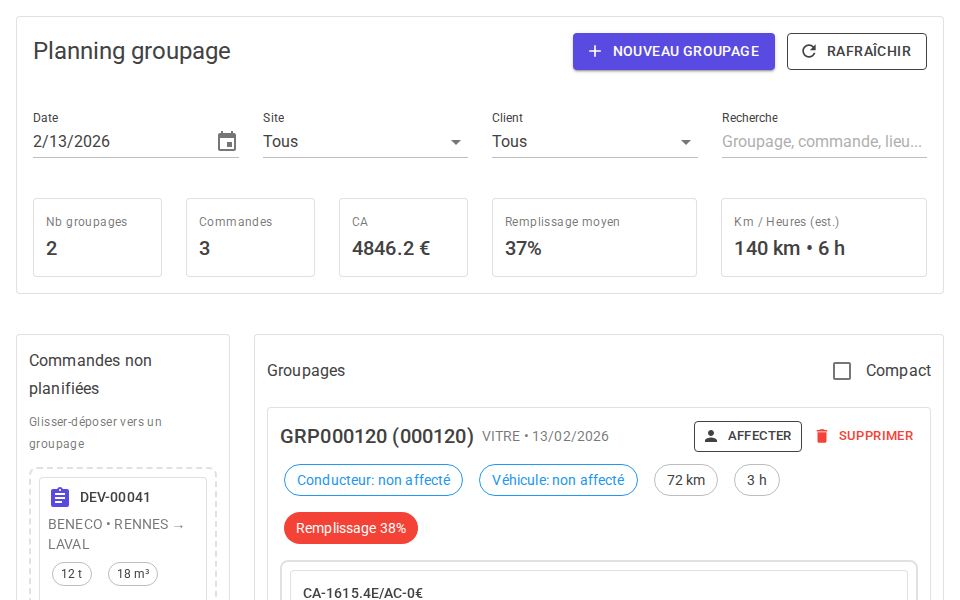Open the Site dropdown showing Tous
The height and width of the screenshot is (600, 960).
(x=365, y=141)
